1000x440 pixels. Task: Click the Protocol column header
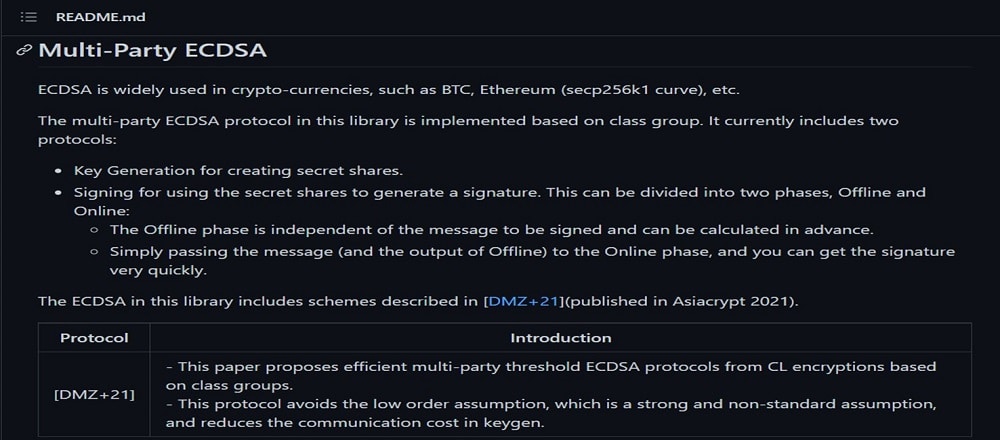click(94, 338)
